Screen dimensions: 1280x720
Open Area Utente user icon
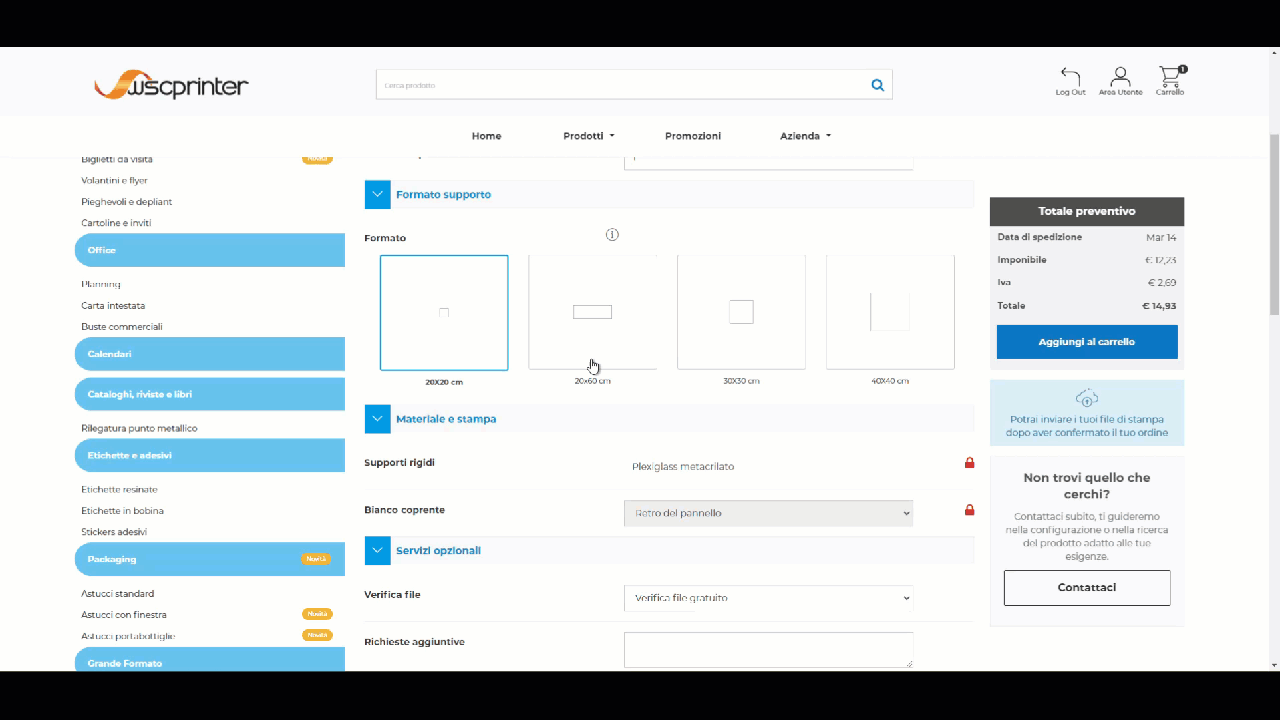[x=1120, y=76]
